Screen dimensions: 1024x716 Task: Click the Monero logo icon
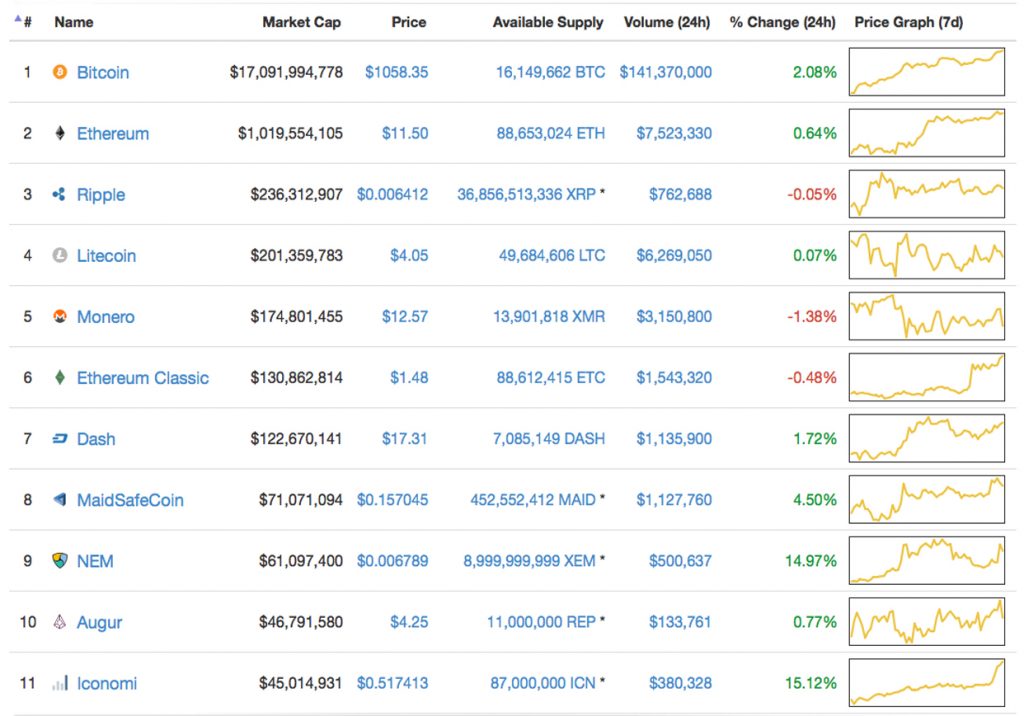(59, 316)
